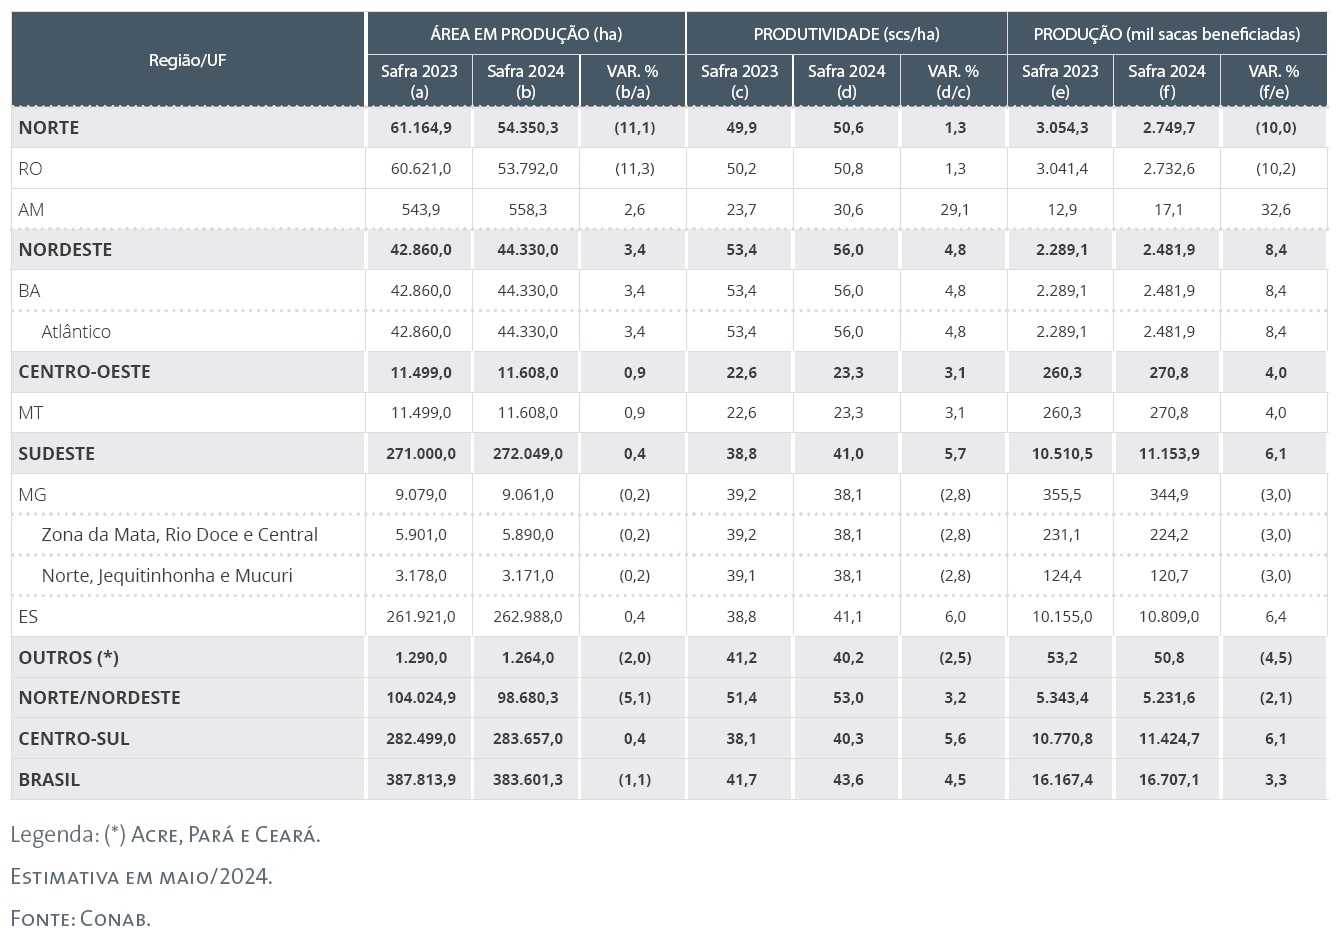Click the BRASIL 2024 production value 16.707,1

coord(1168,779)
